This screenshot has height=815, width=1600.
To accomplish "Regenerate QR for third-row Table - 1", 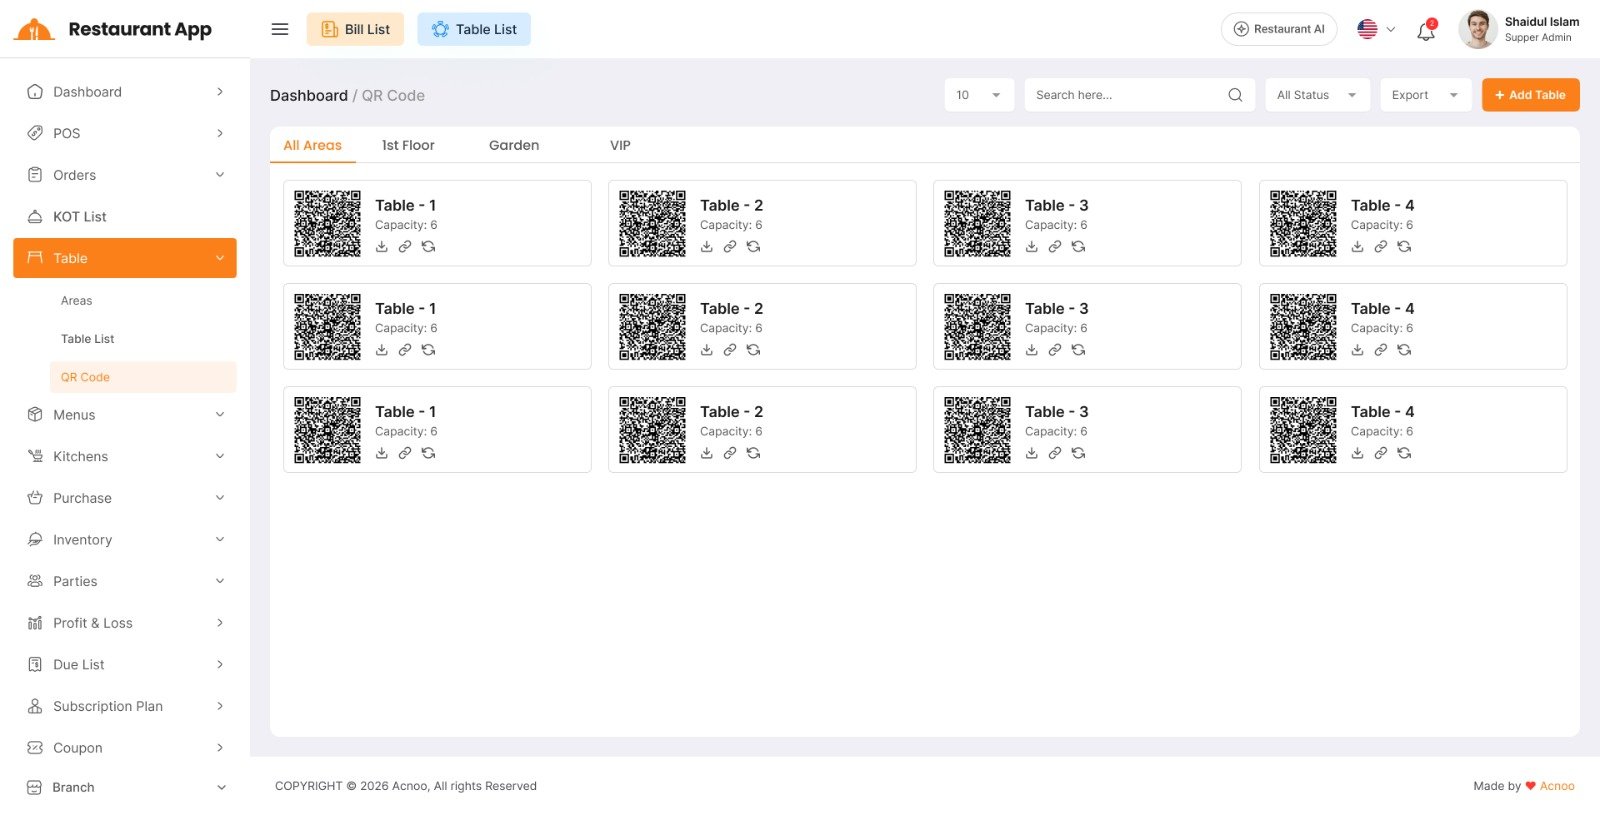I will (x=428, y=453).
